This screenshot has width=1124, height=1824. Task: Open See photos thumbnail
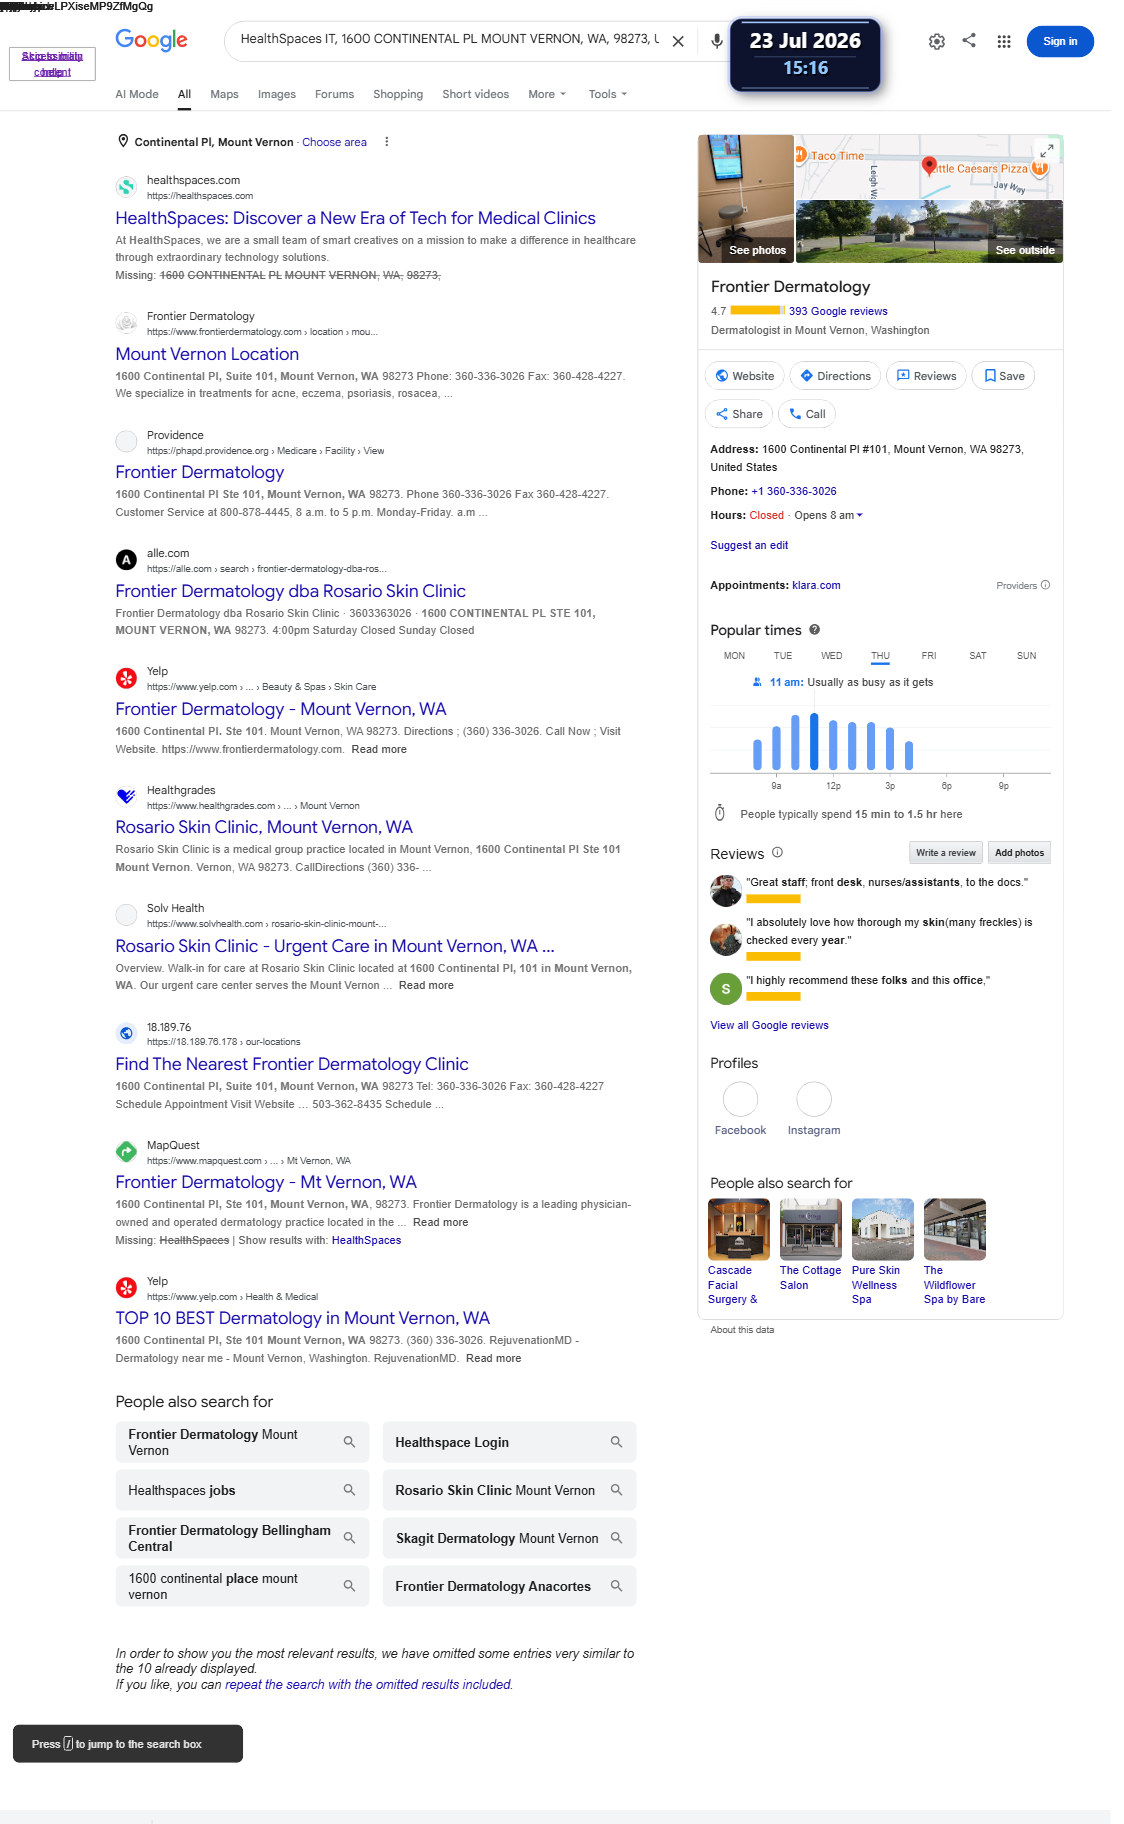coord(746,198)
